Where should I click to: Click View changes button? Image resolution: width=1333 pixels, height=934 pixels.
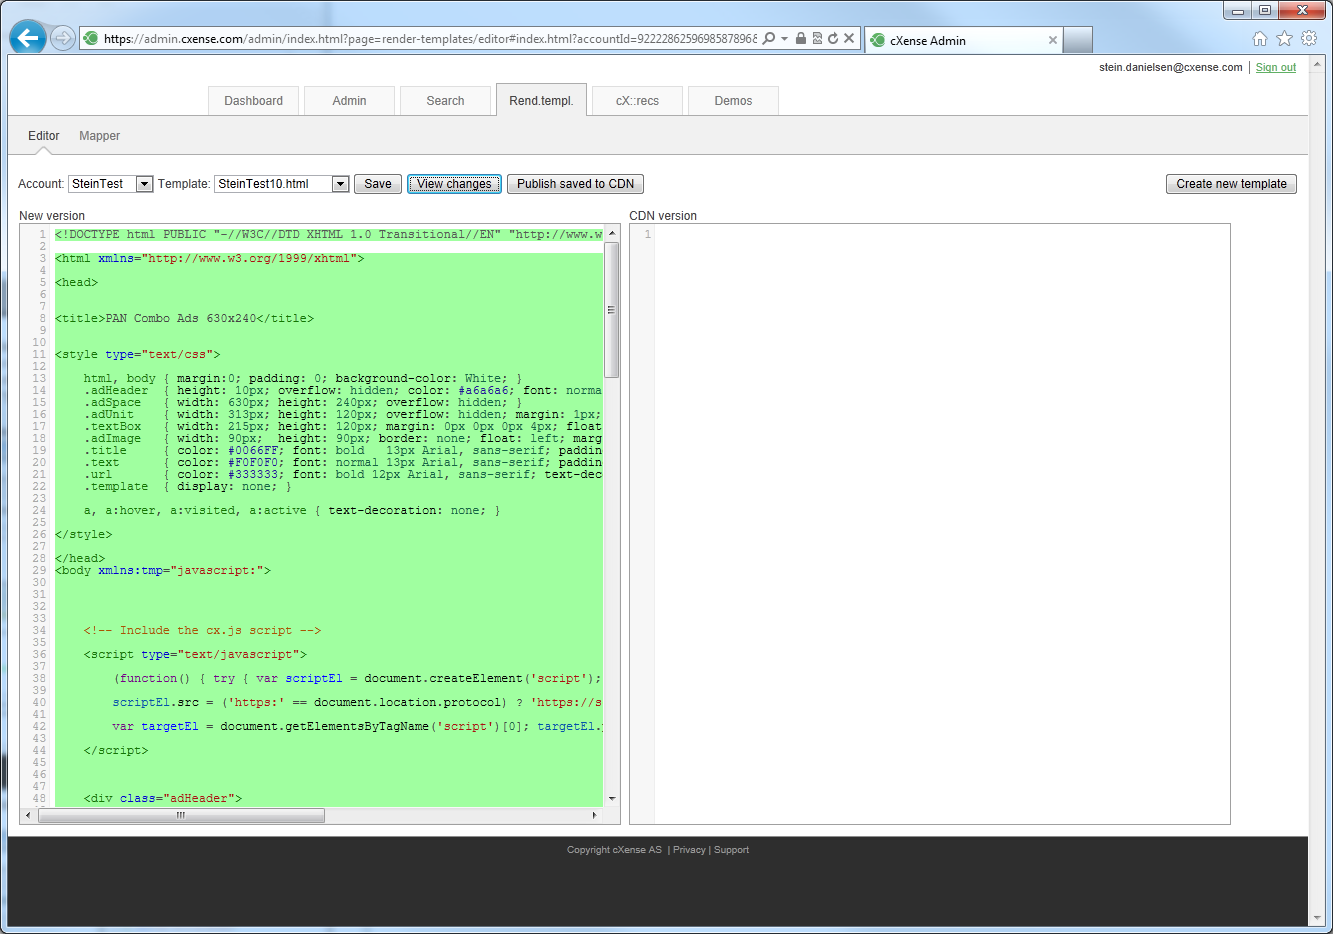(454, 184)
